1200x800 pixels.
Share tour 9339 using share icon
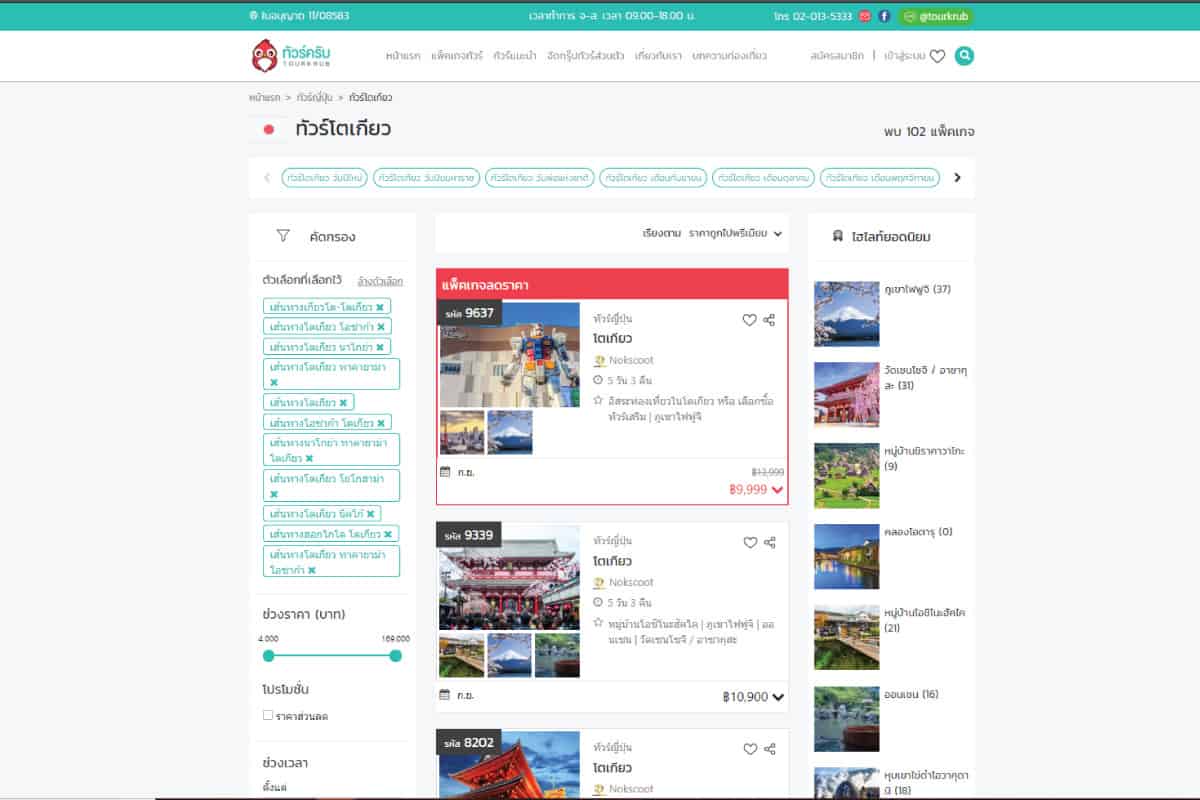click(769, 543)
